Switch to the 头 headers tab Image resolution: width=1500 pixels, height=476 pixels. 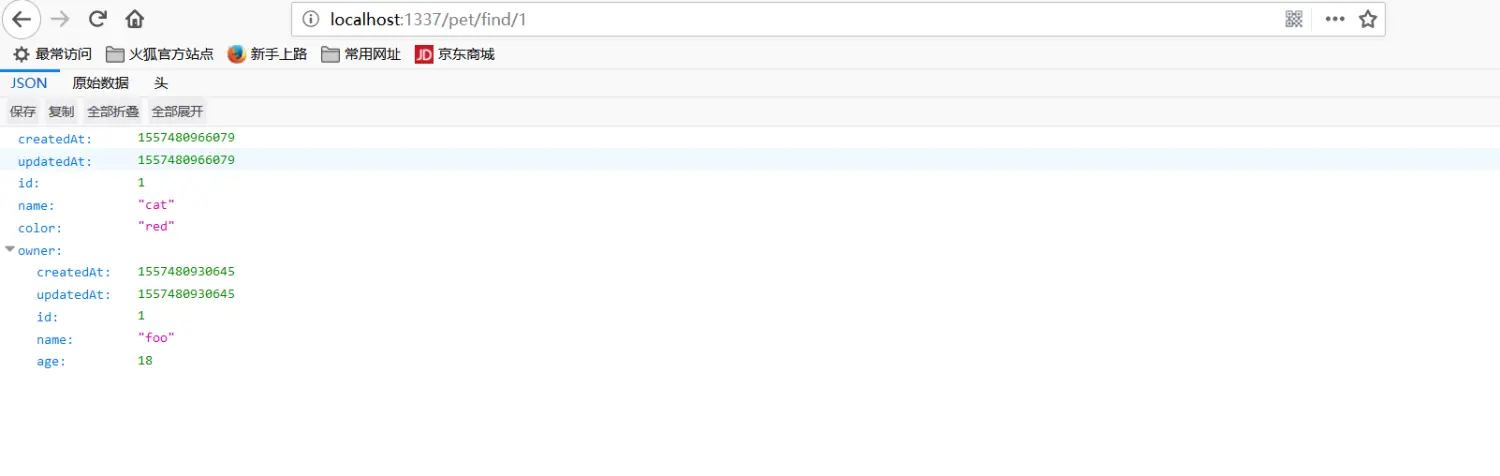161,83
